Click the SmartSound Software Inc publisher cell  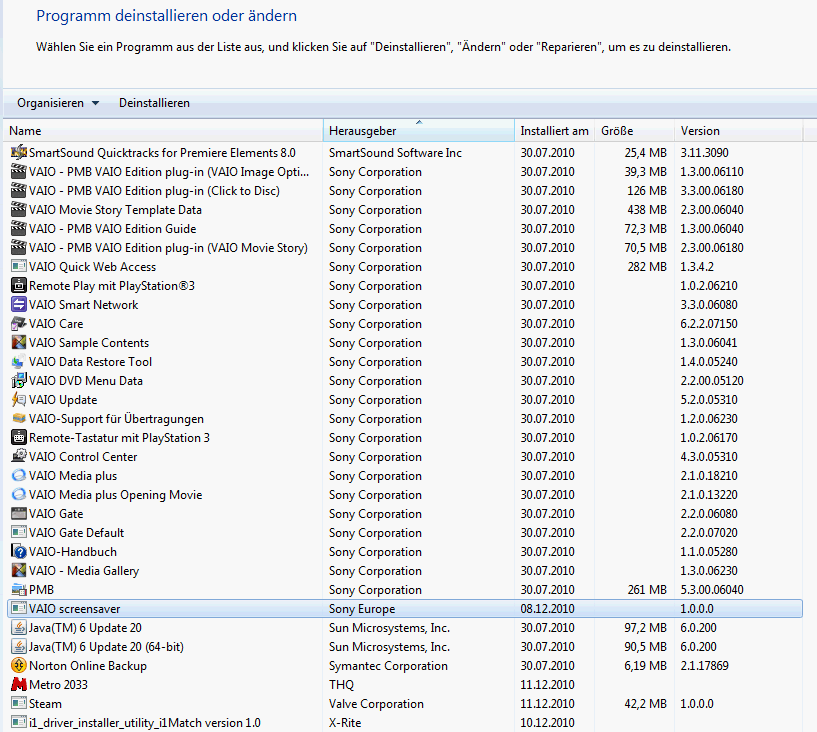tap(395, 153)
